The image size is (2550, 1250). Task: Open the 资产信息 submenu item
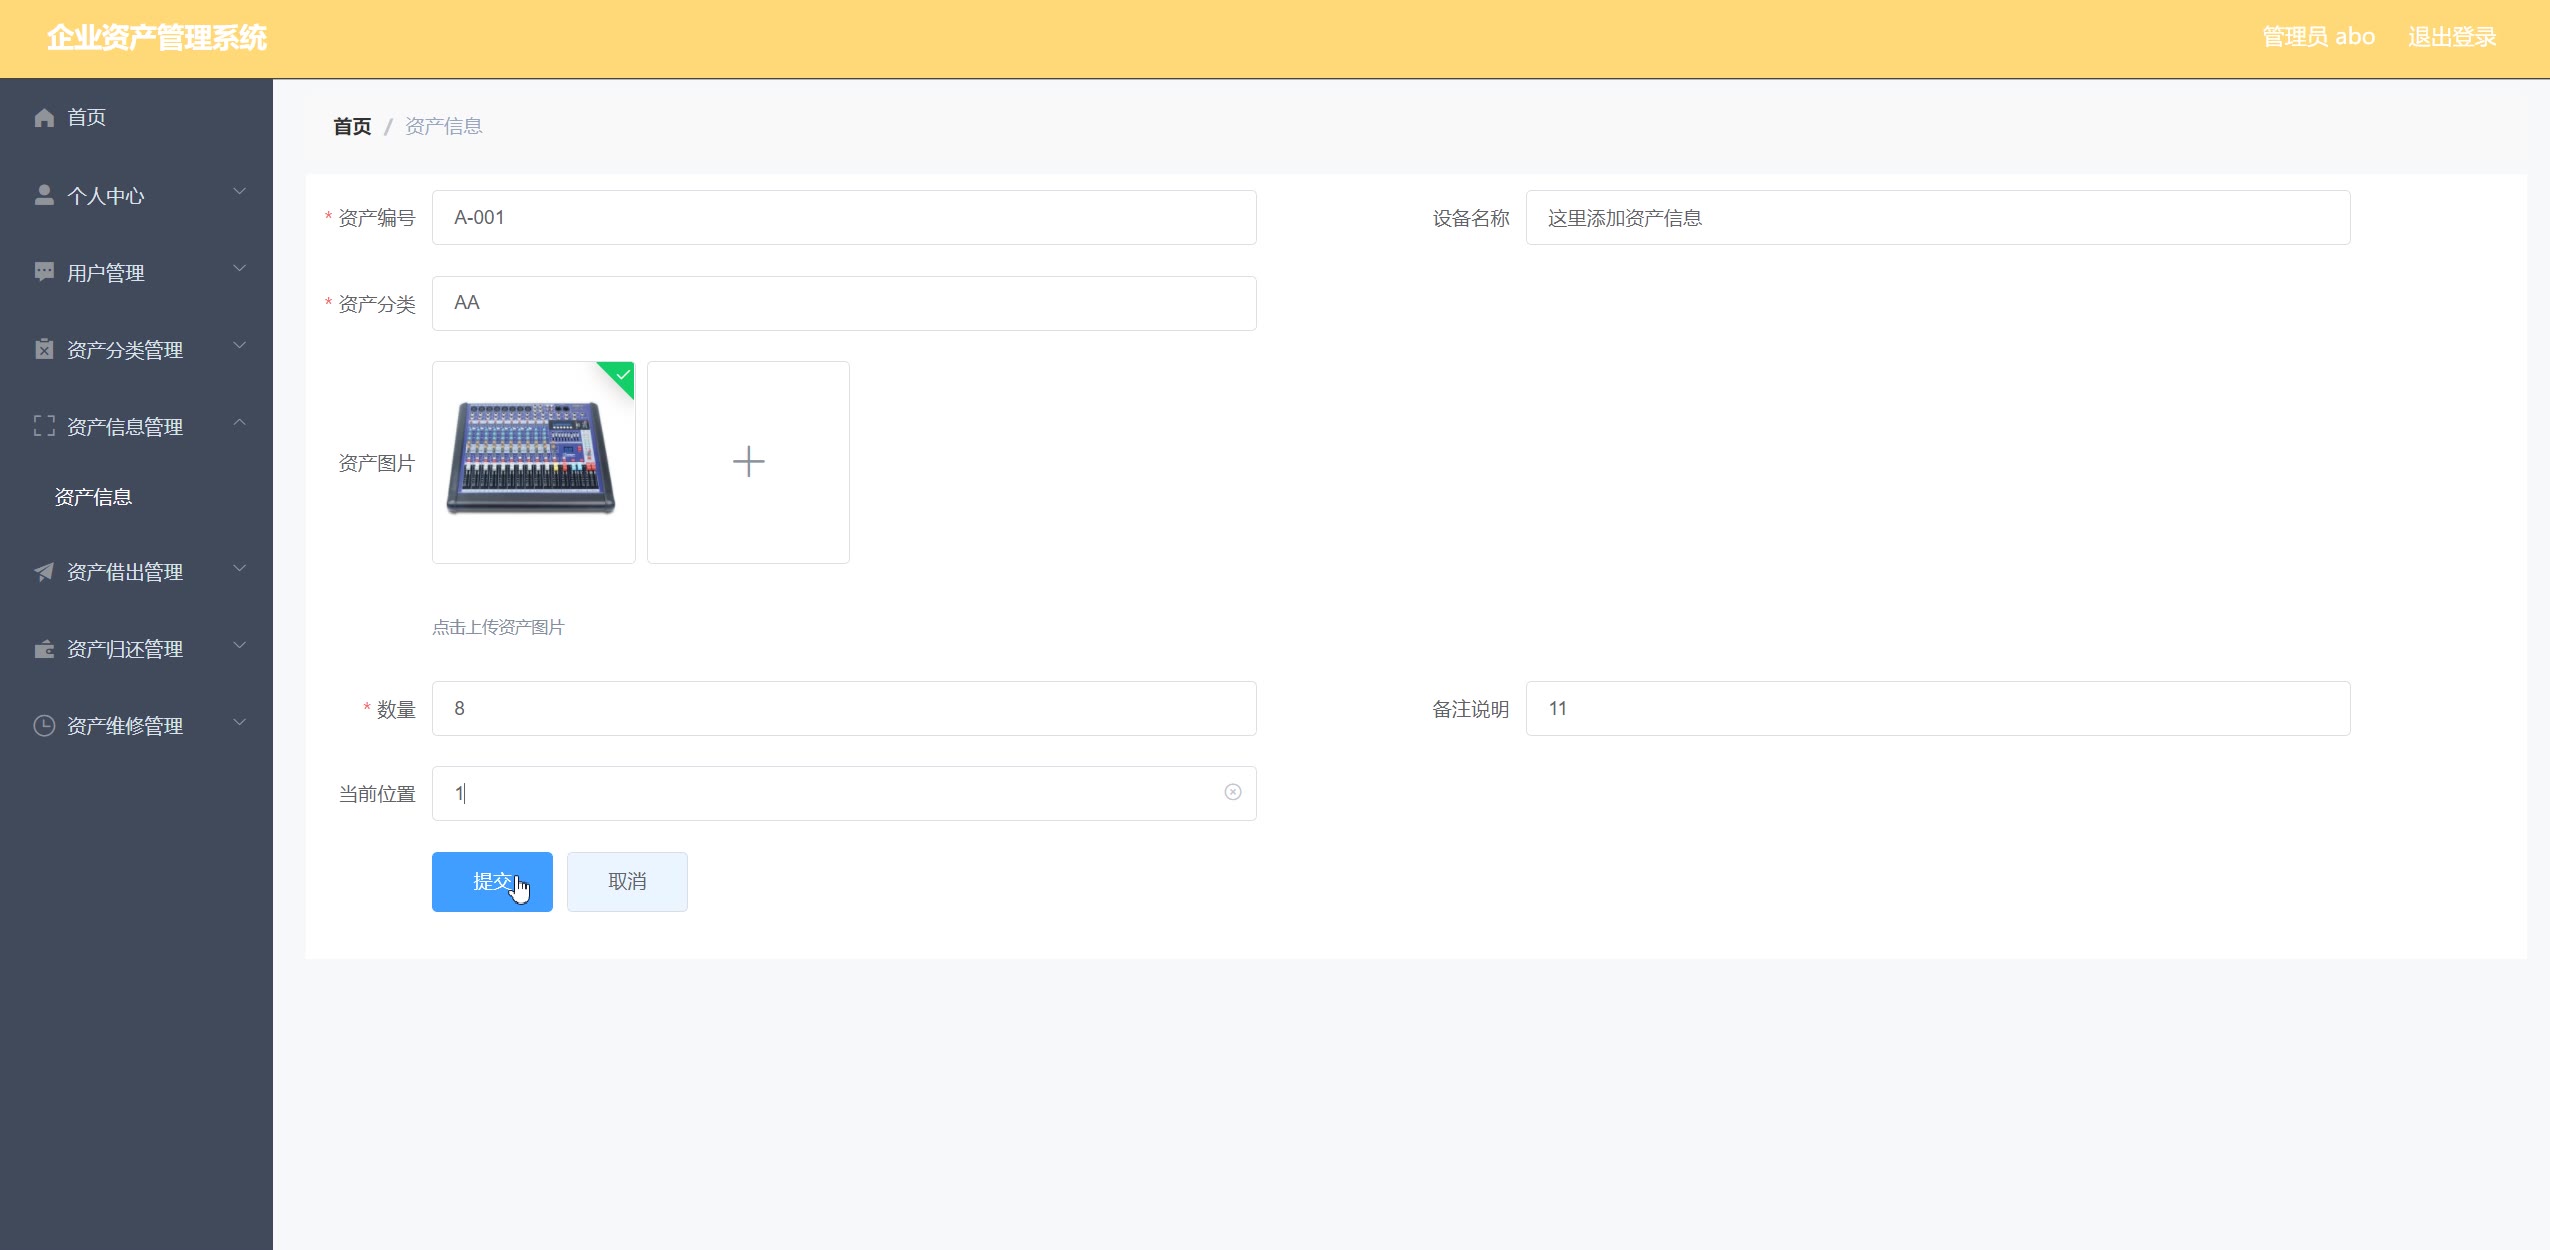[x=93, y=497]
